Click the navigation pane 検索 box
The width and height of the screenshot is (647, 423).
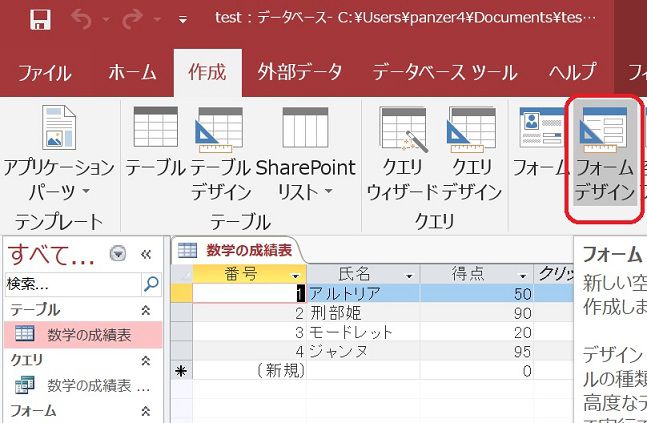point(71,284)
